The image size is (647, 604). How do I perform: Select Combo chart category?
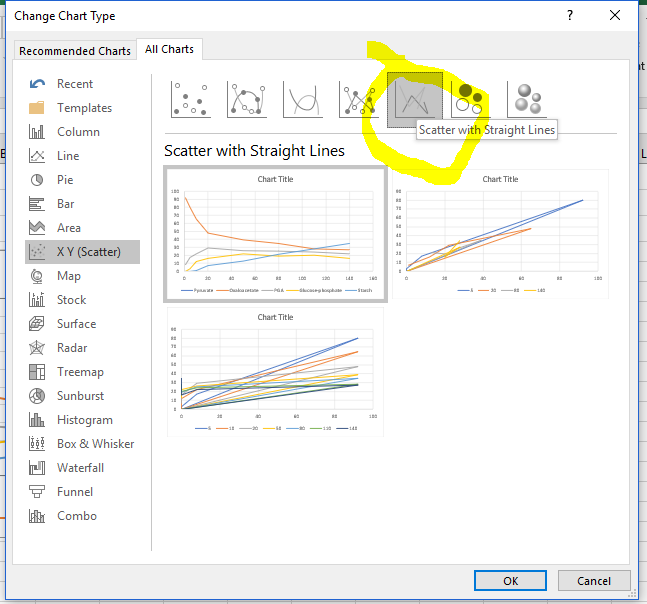83,516
